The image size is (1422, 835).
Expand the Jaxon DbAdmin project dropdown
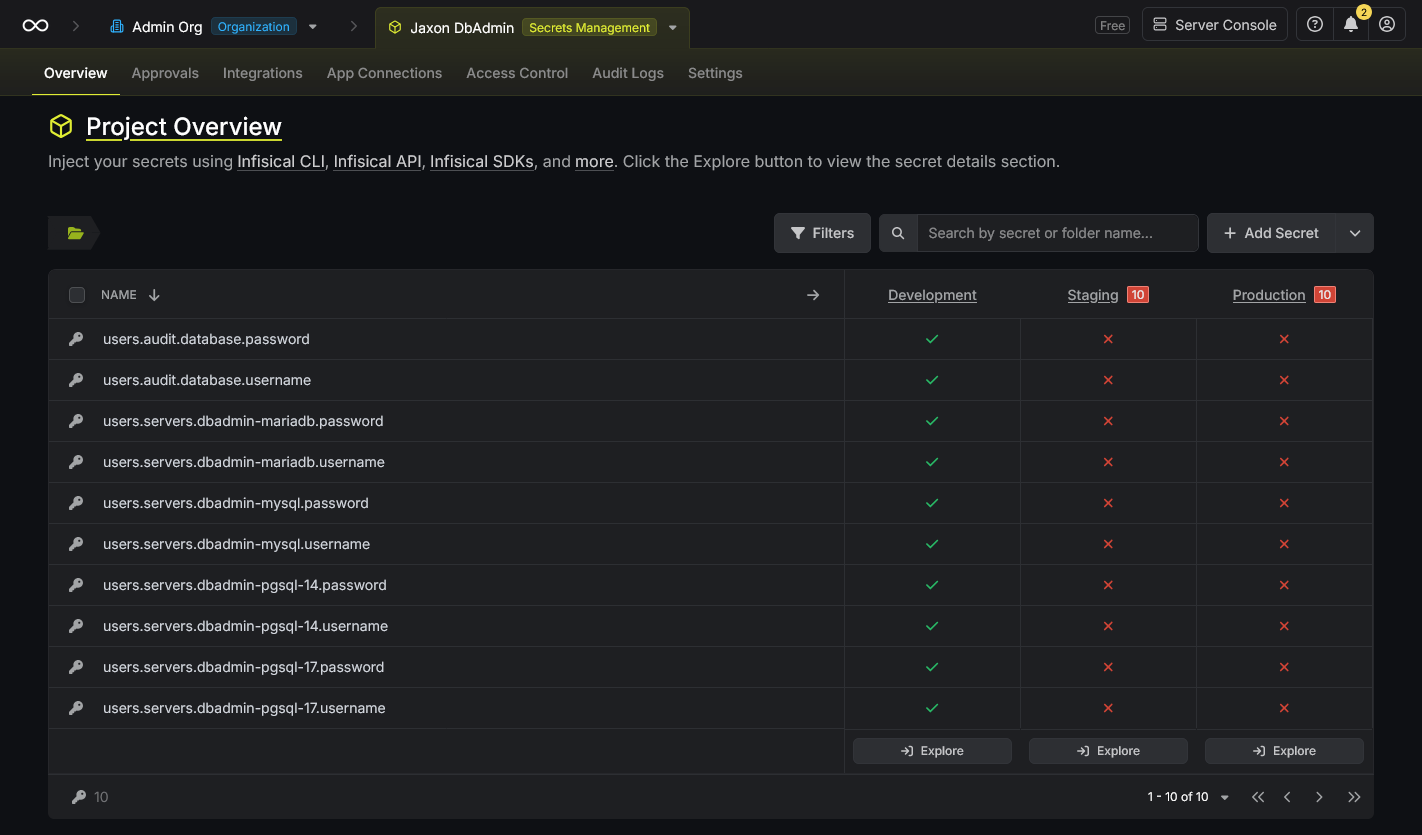pyautogui.click(x=673, y=28)
